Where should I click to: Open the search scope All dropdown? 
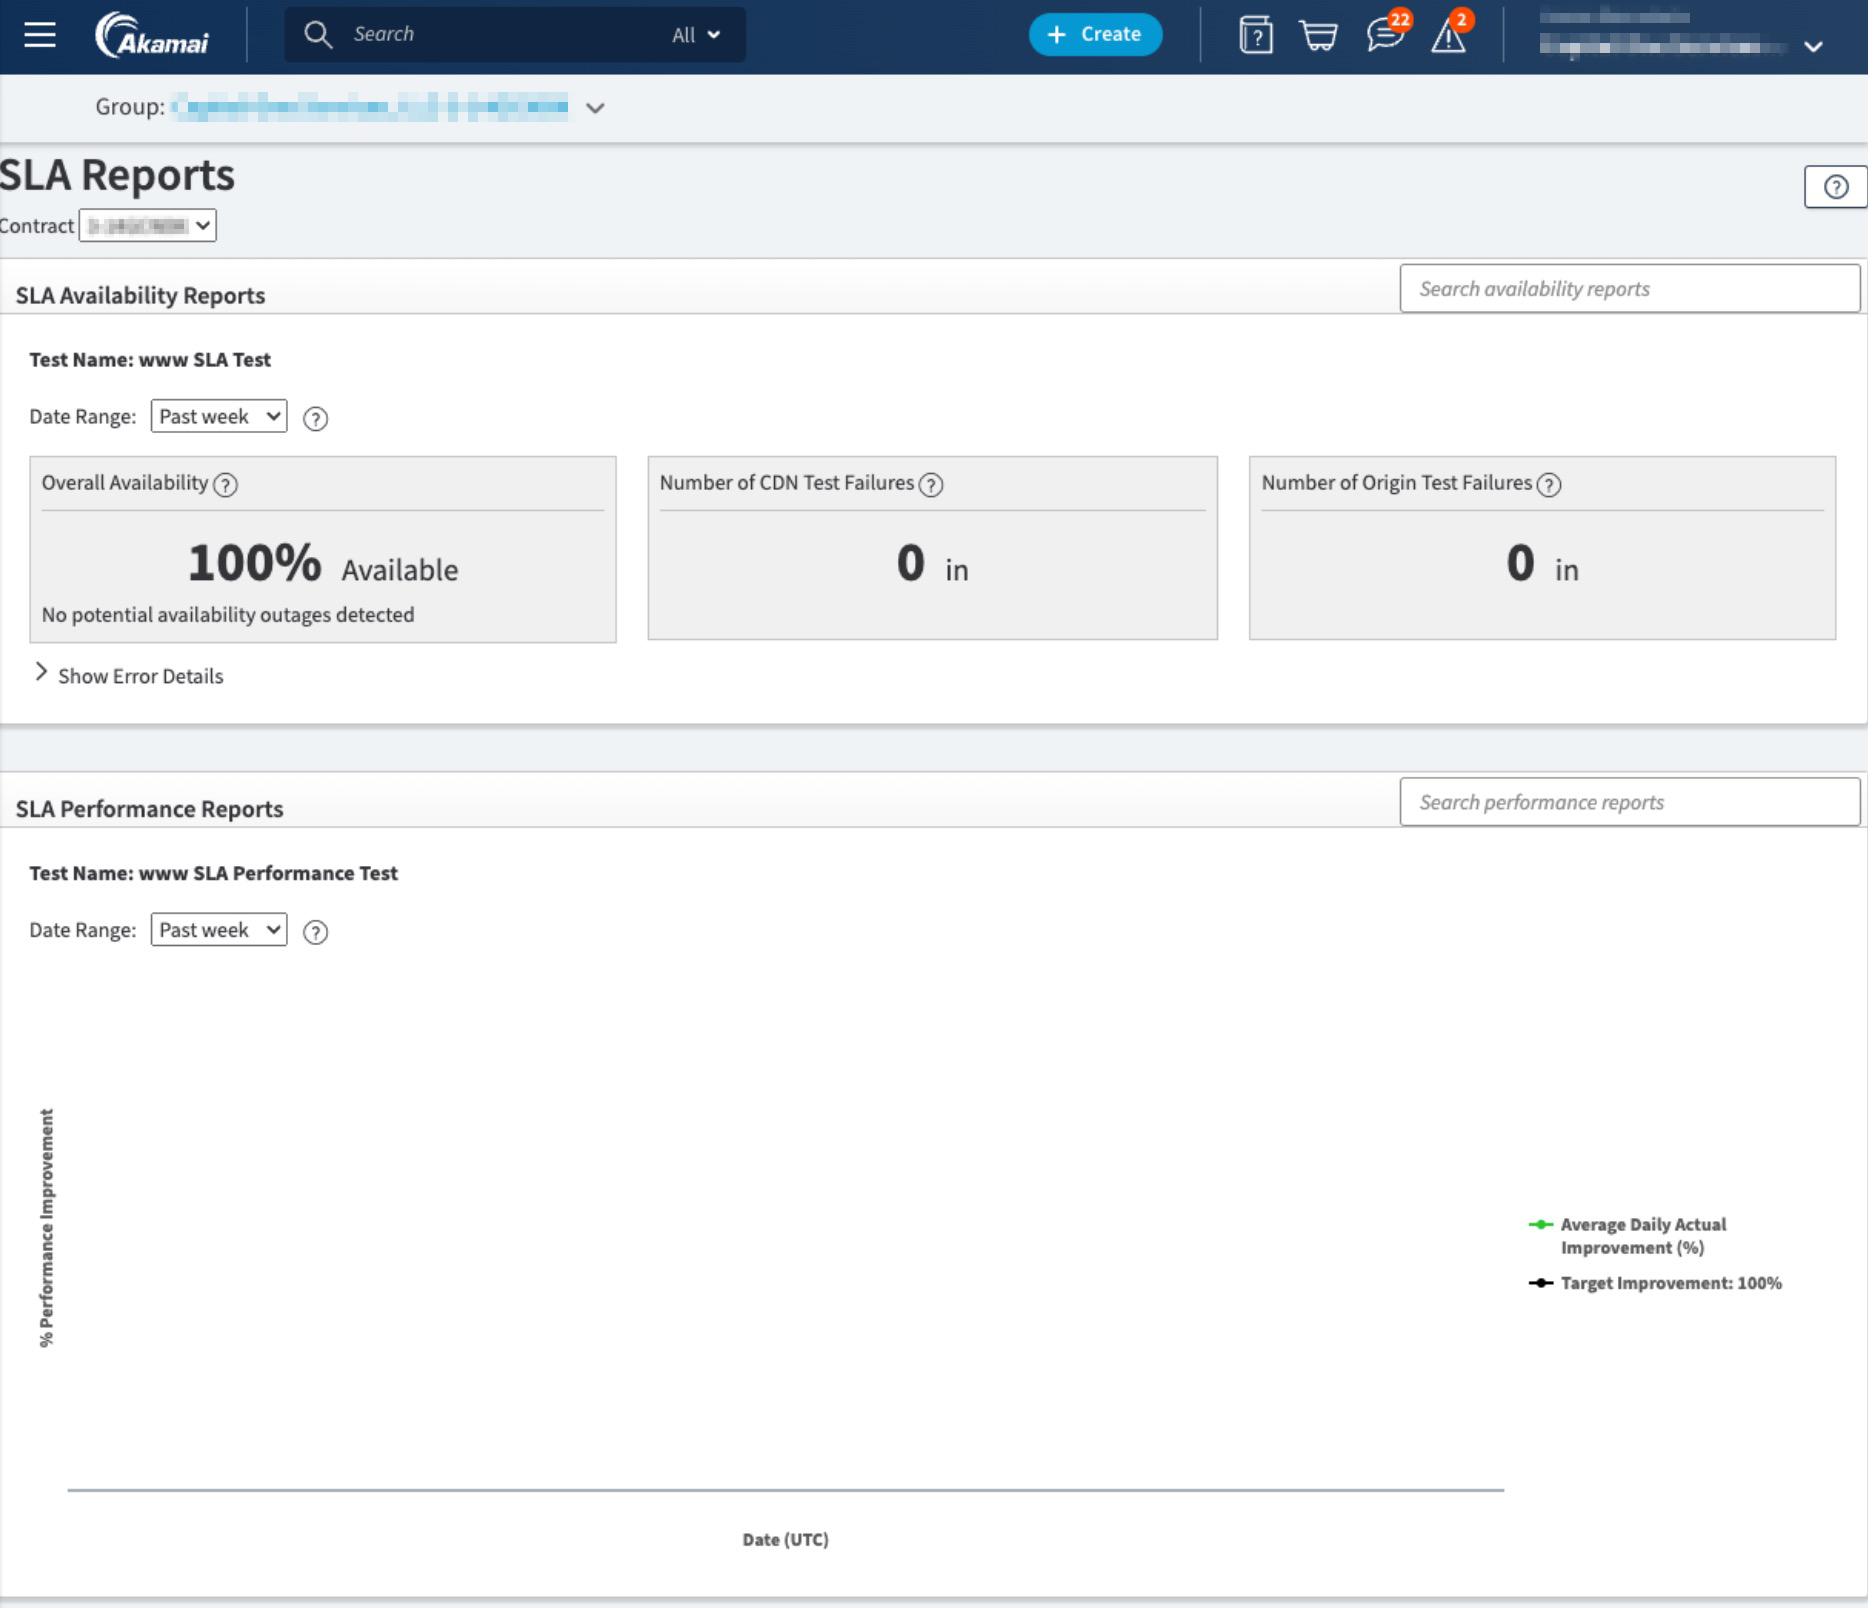point(696,35)
